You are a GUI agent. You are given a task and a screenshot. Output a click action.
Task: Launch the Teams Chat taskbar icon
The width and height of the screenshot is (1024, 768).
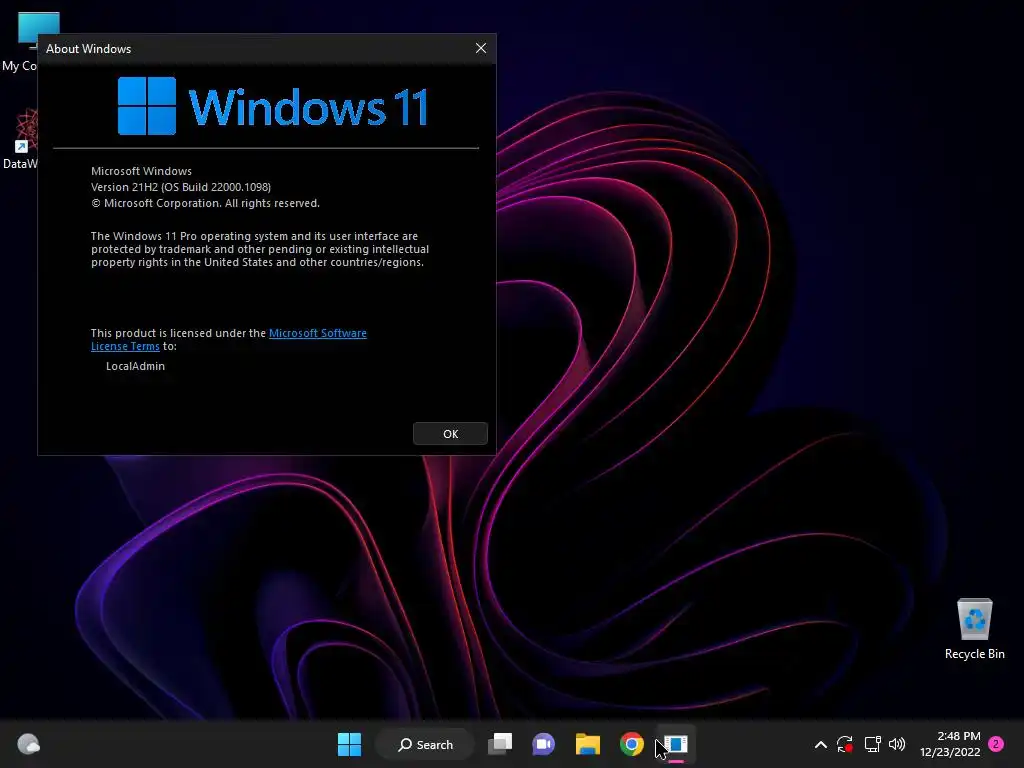[543, 744]
